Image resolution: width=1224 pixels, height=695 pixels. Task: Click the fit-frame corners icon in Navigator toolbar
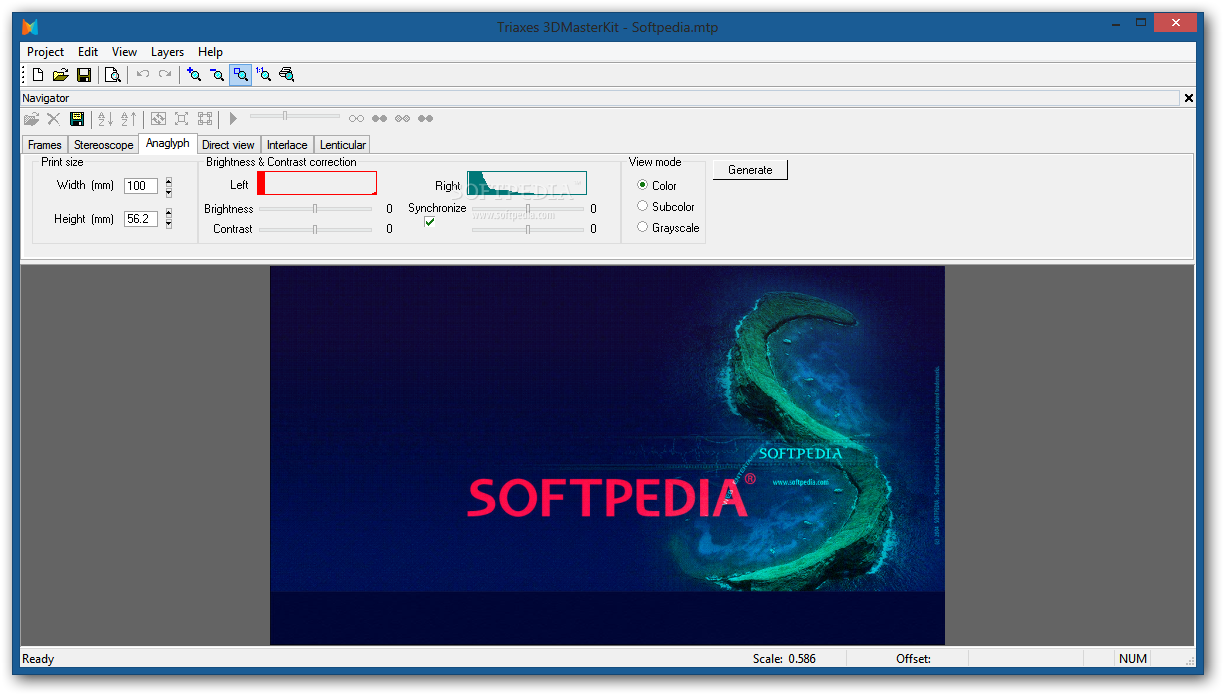coord(181,119)
